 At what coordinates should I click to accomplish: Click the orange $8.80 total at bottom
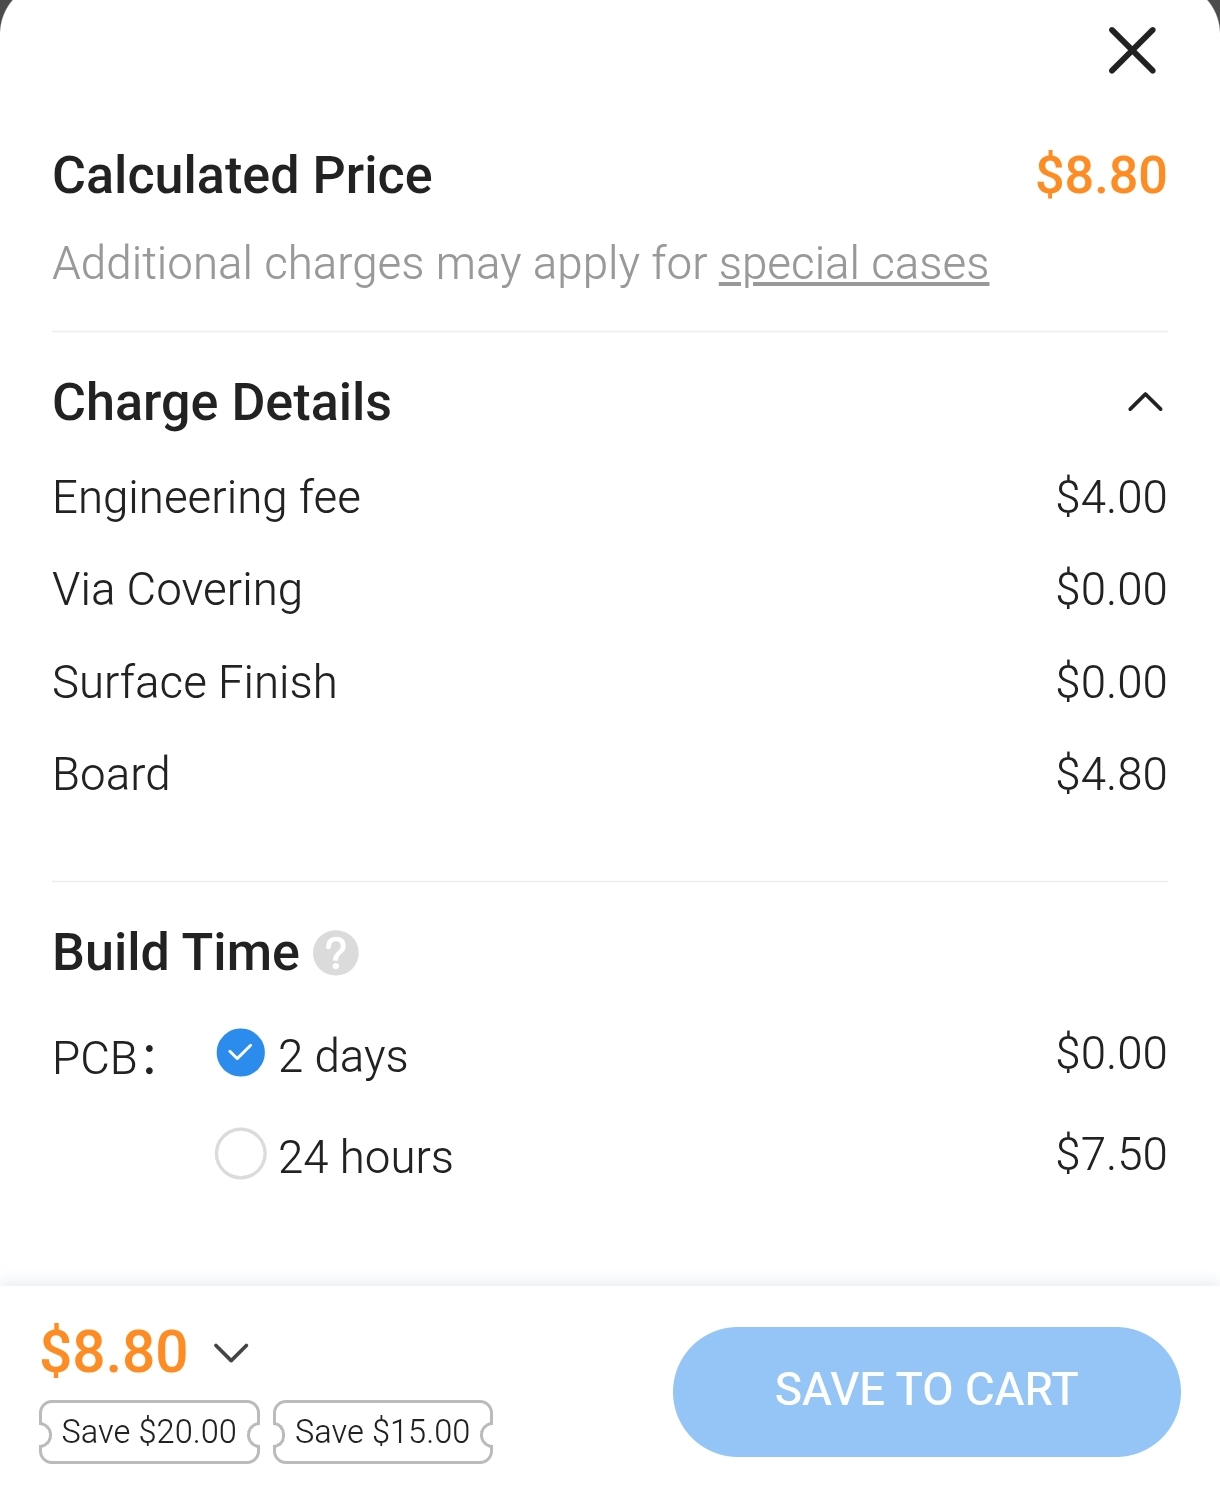pos(114,1351)
